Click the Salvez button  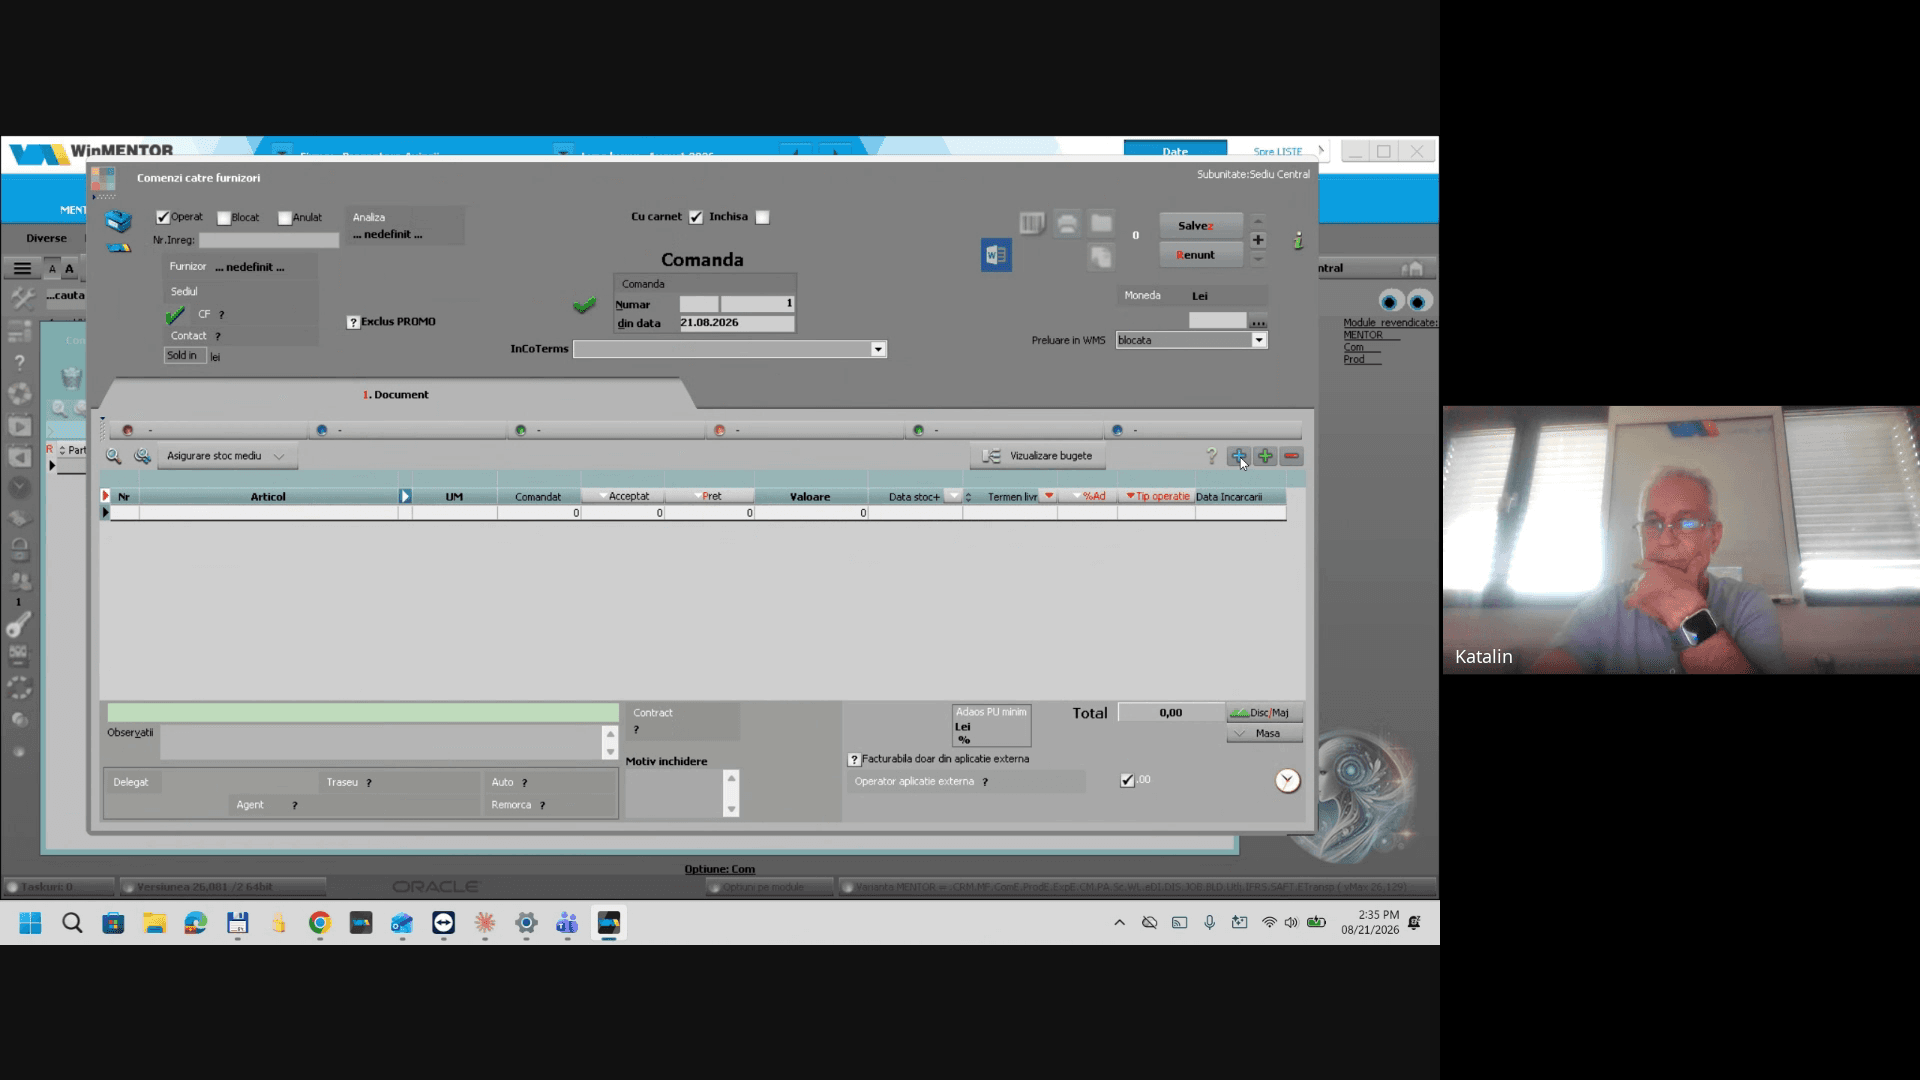1201,225
